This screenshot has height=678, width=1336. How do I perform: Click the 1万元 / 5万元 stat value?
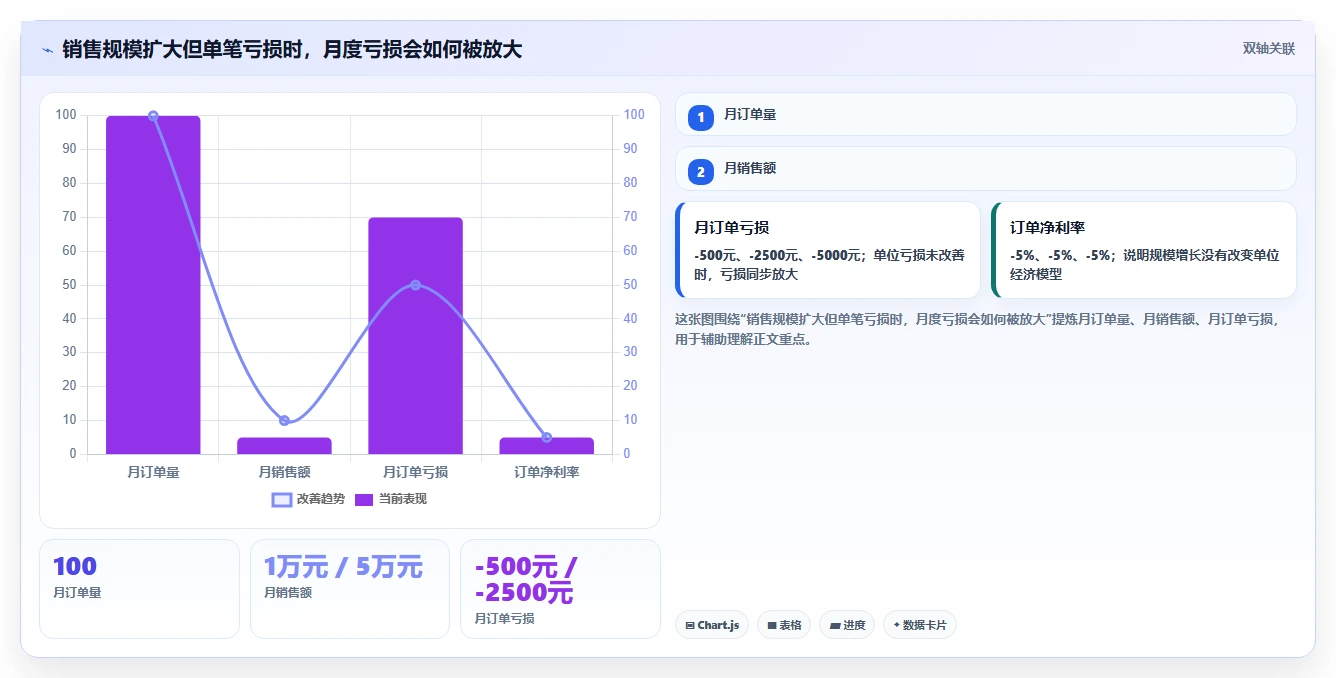[343, 567]
